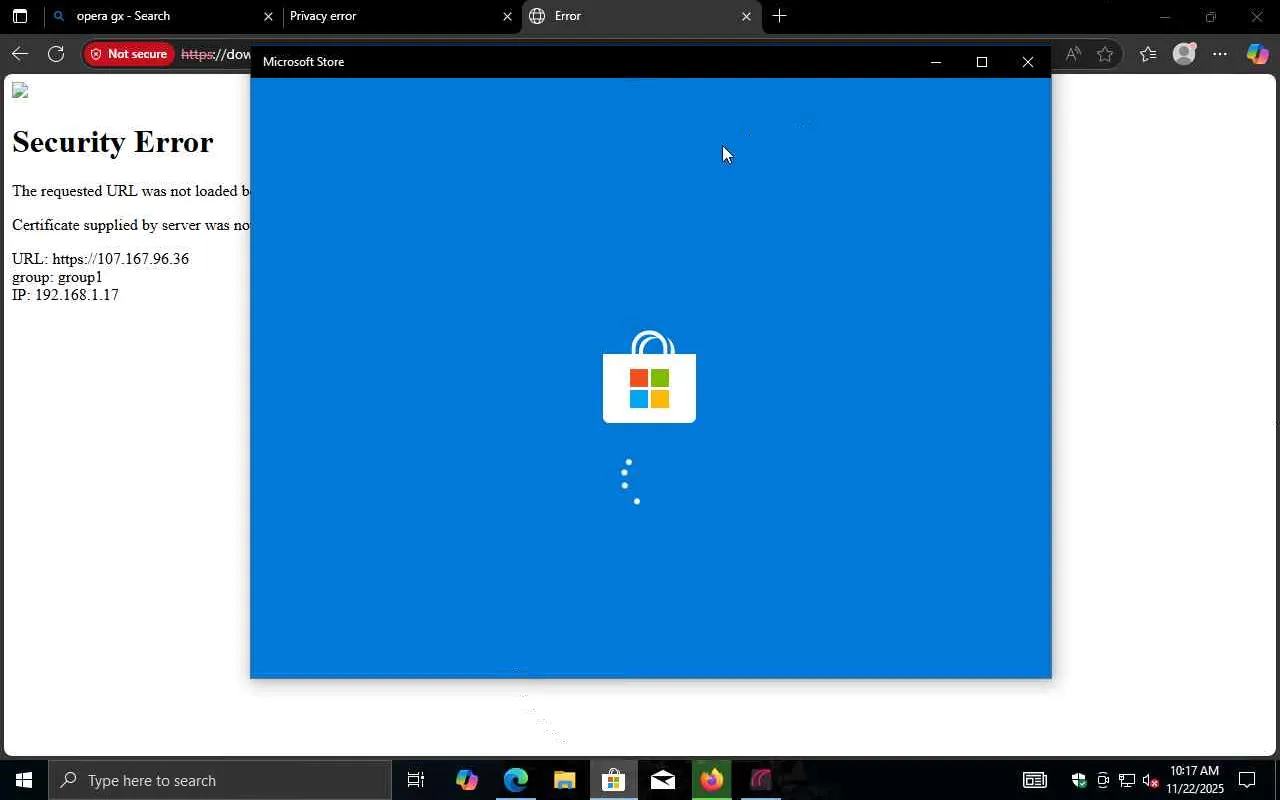Click the "Type here to search" box
This screenshot has height=800, width=1280.
220,780
